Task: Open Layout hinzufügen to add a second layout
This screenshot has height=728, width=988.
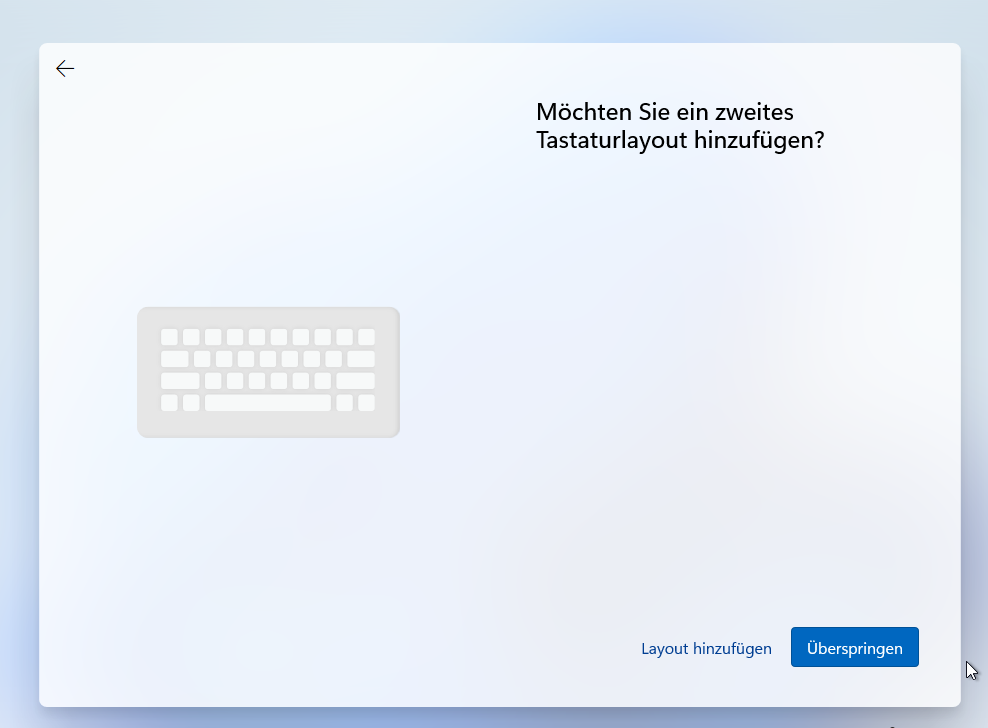Action: click(706, 648)
